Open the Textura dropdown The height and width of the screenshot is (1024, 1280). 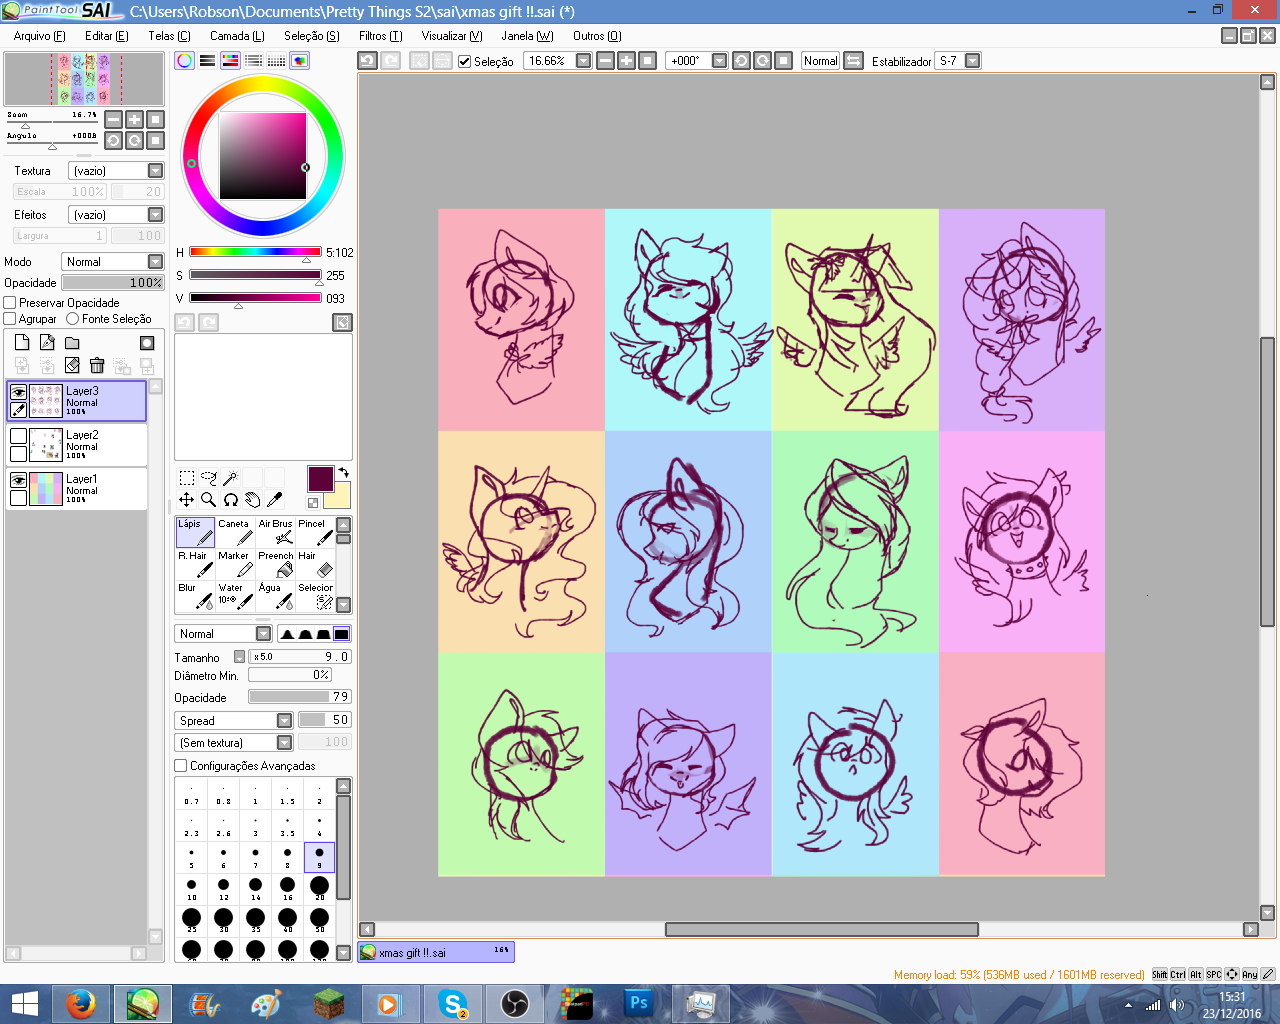[x=116, y=171]
